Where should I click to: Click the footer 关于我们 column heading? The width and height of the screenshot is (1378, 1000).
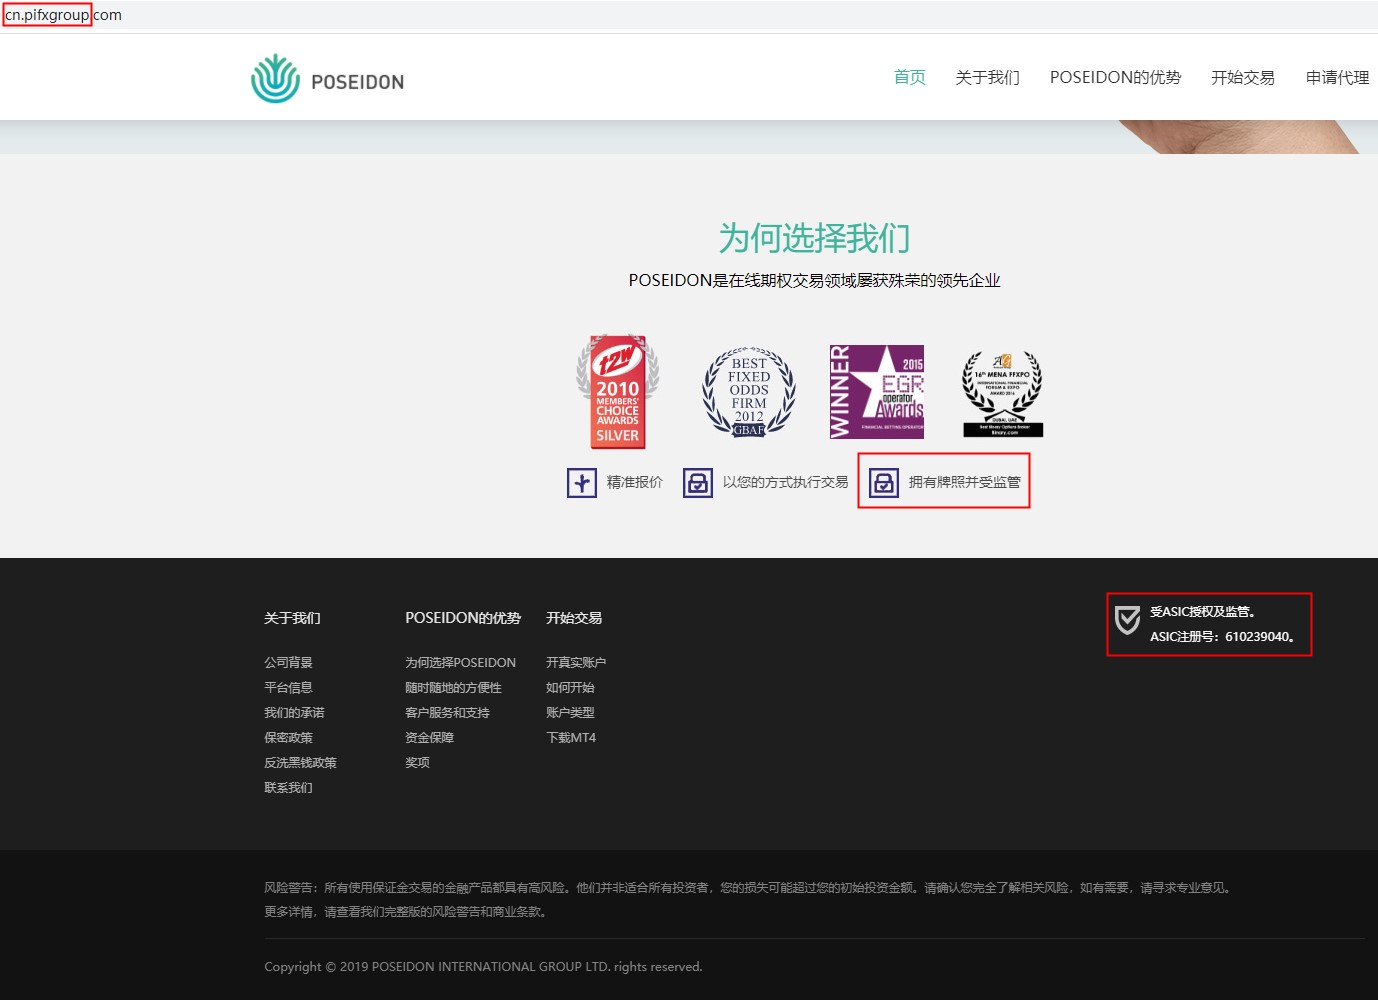click(293, 618)
